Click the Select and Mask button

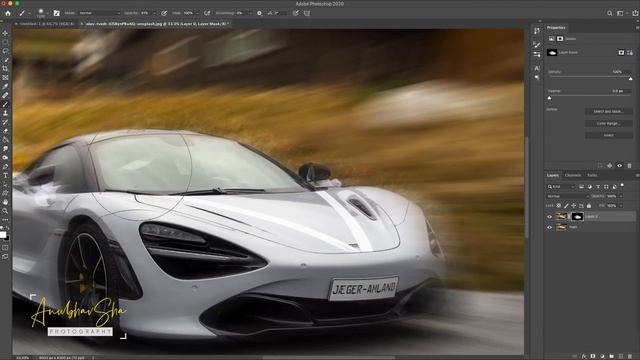608,111
